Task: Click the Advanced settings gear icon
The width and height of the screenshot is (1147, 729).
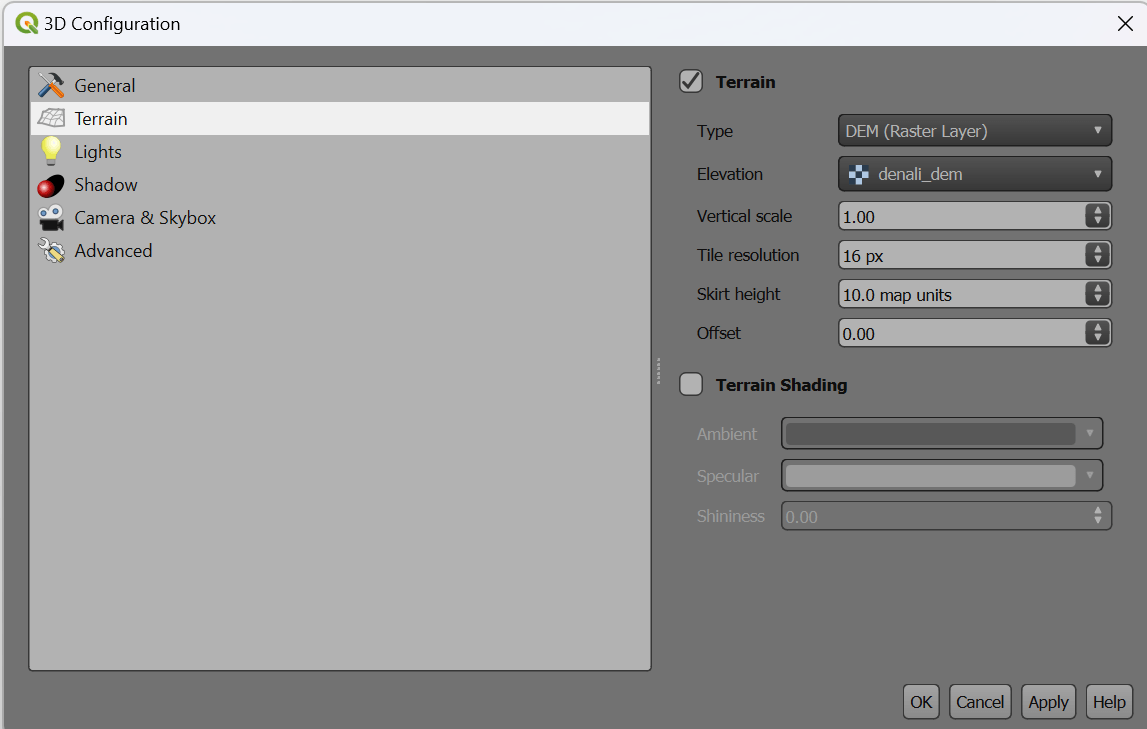Action: tap(51, 251)
